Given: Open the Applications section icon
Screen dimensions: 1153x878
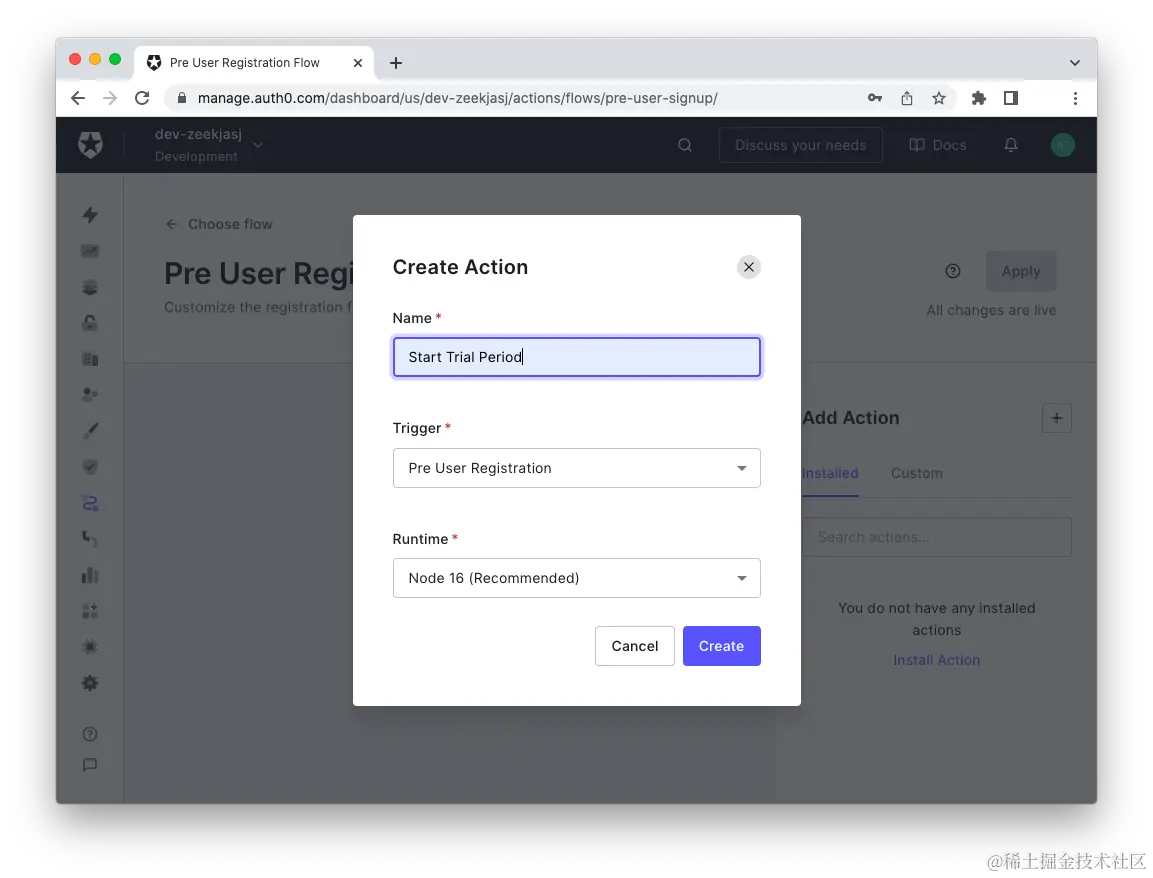Looking at the screenshot, I should [90, 287].
